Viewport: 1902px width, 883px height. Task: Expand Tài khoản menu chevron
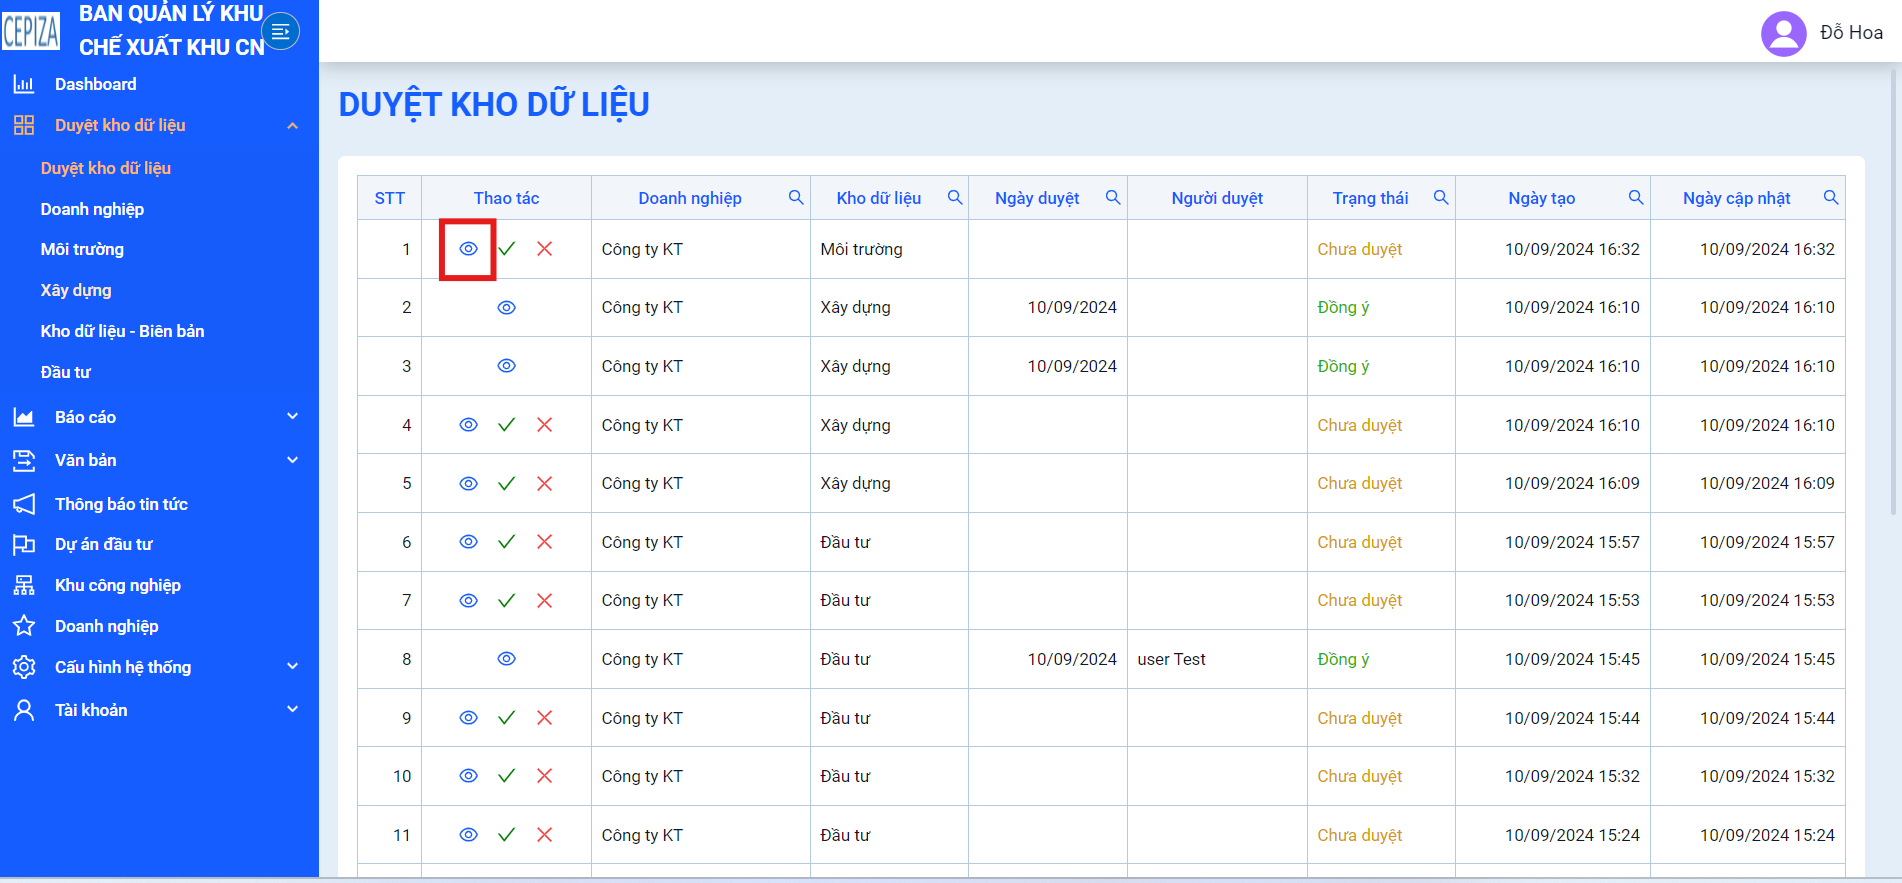[293, 709]
